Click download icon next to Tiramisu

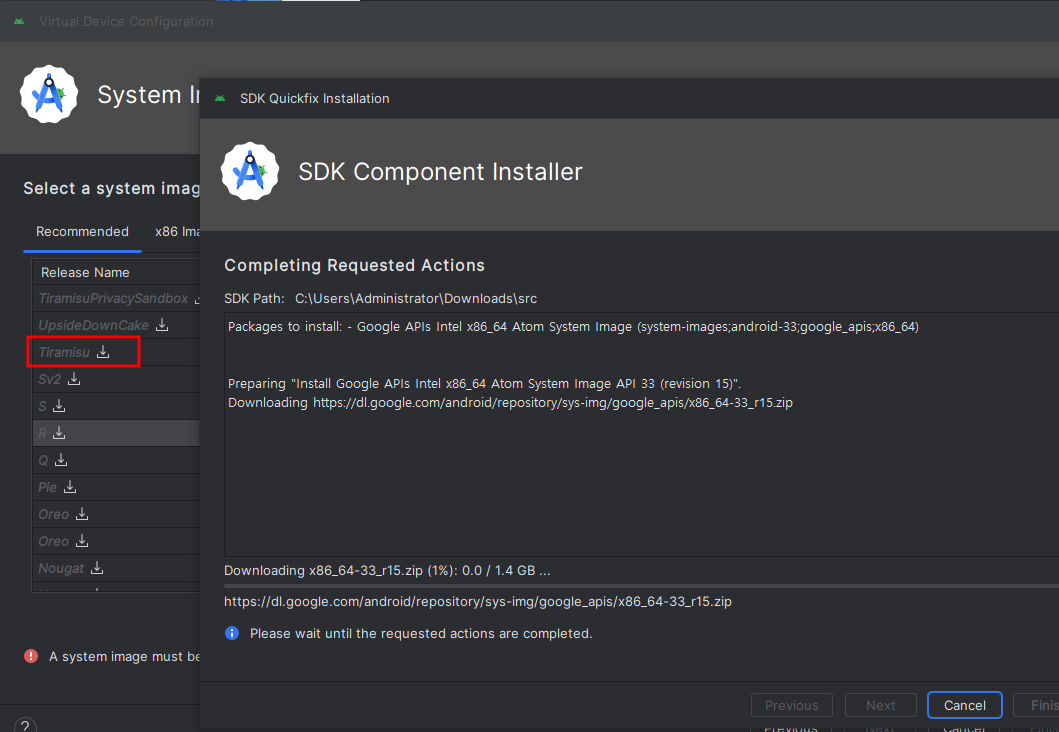point(103,352)
